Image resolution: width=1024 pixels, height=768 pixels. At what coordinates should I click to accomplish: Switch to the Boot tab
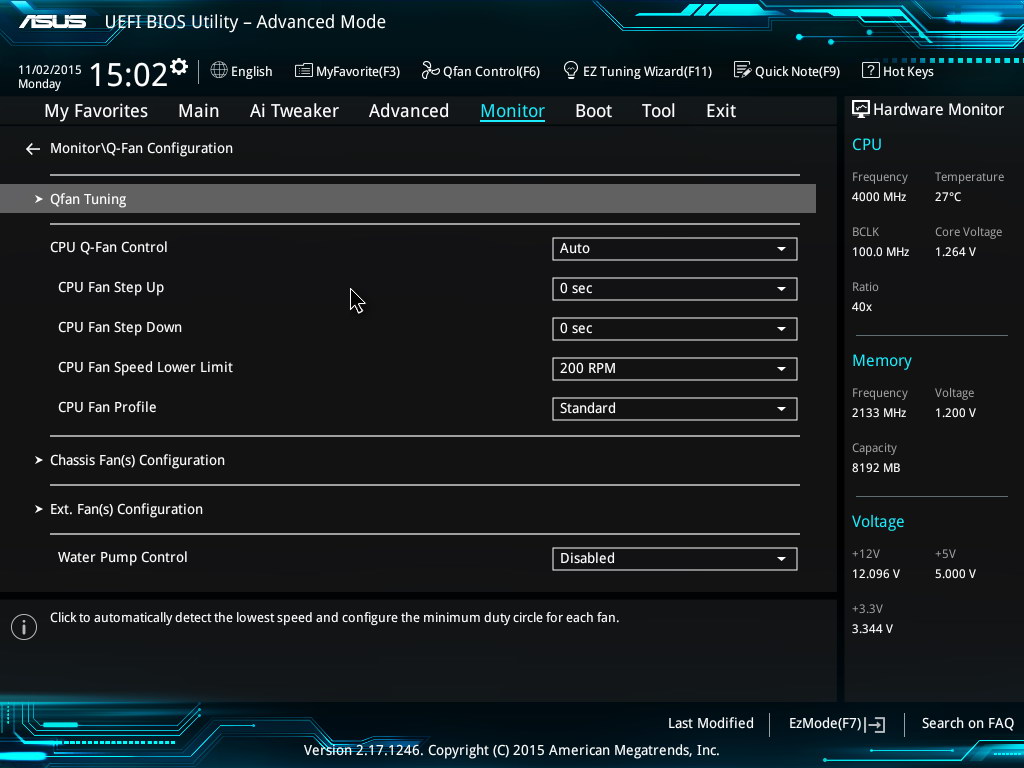(x=593, y=111)
